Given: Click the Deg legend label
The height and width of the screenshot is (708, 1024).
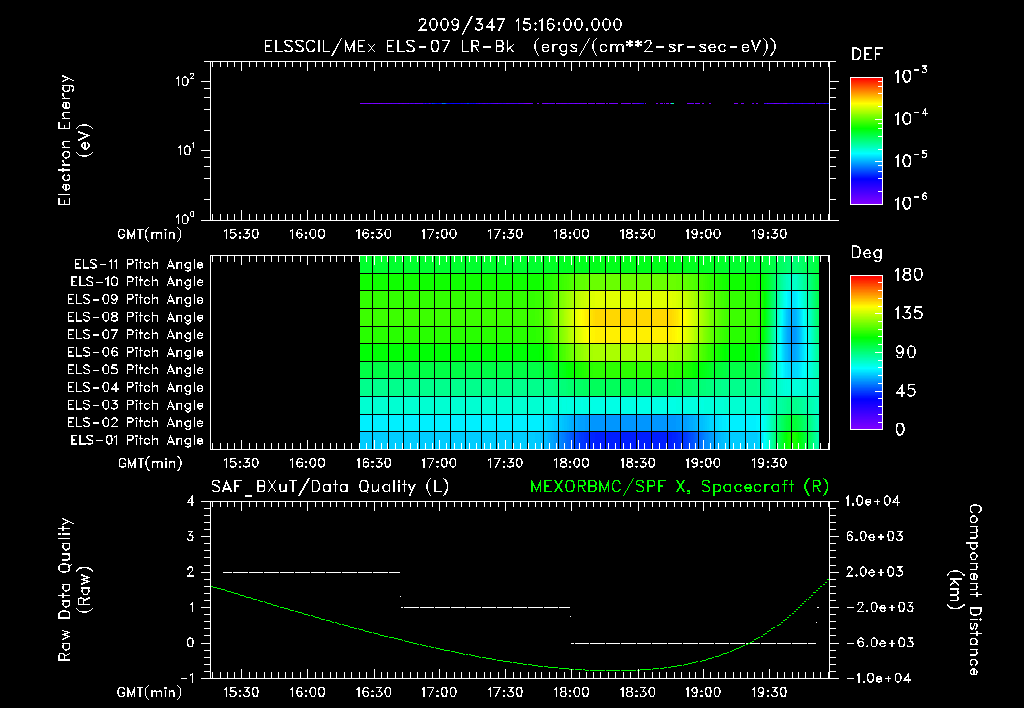Looking at the screenshot, I should (x=867, y=253).
